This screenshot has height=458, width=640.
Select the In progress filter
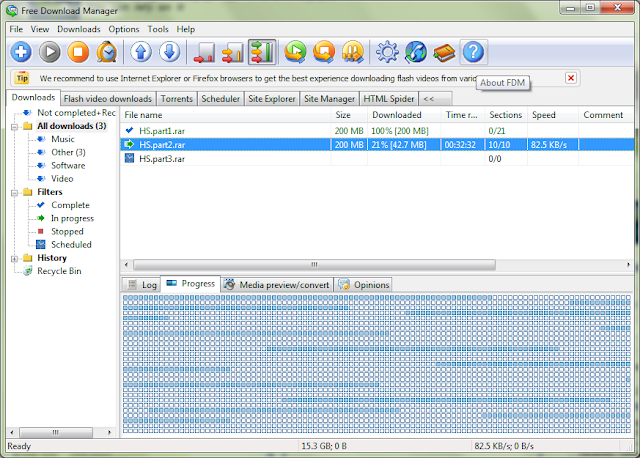pos(72,218)
